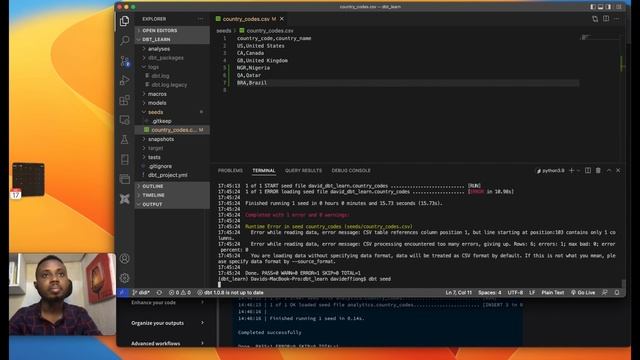Collapse the Output section
Image resolution: width=640 pixels, height=360 pixels.
(172, 204)
